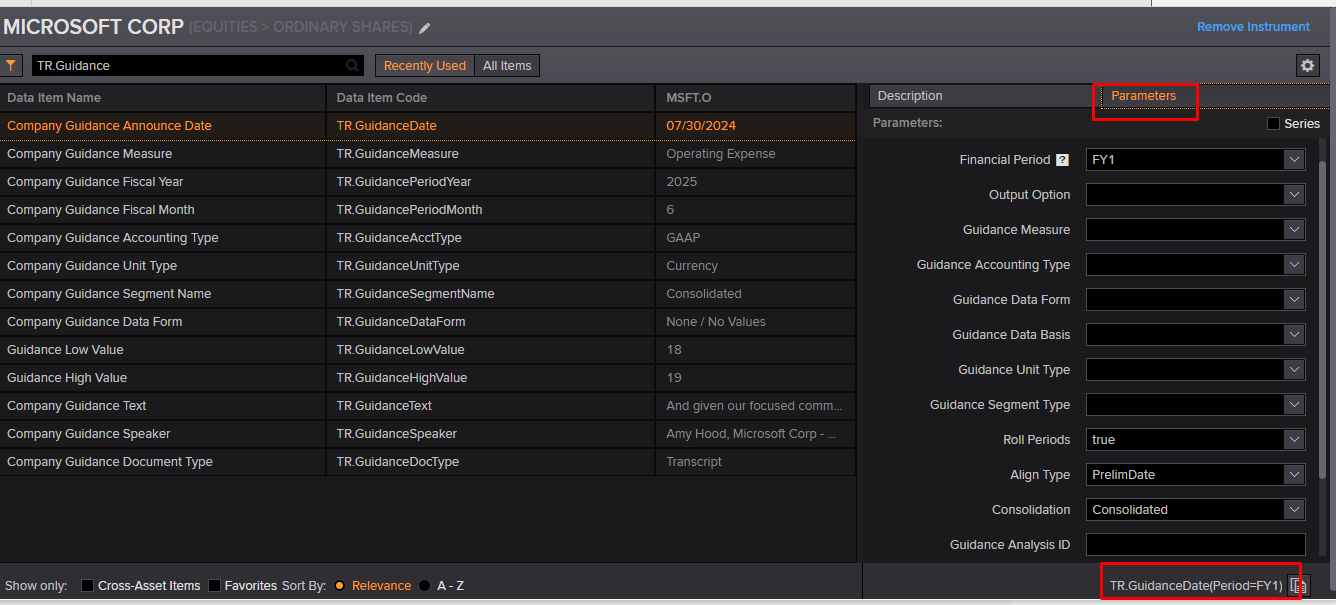Tick the Cross-Asset Items checkbox
This screenshot has height=605, width=1336.
pos(88,586)
